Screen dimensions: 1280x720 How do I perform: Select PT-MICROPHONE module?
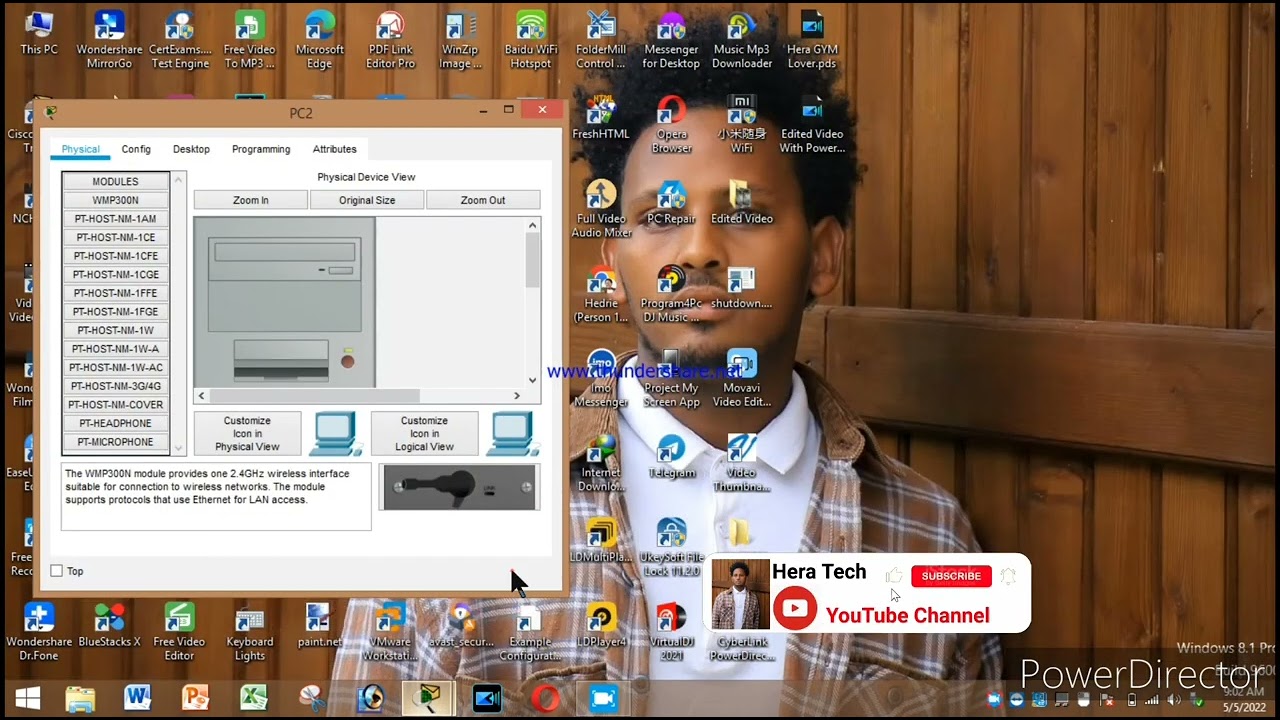coord(116,442)
